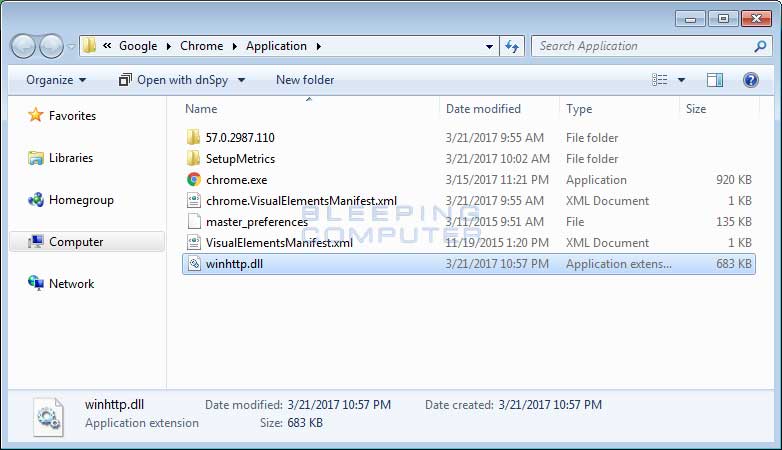Viewport: 782px width, 450px height.
Task: Click Date created value in details pane
Action: (x=550, y=405)
